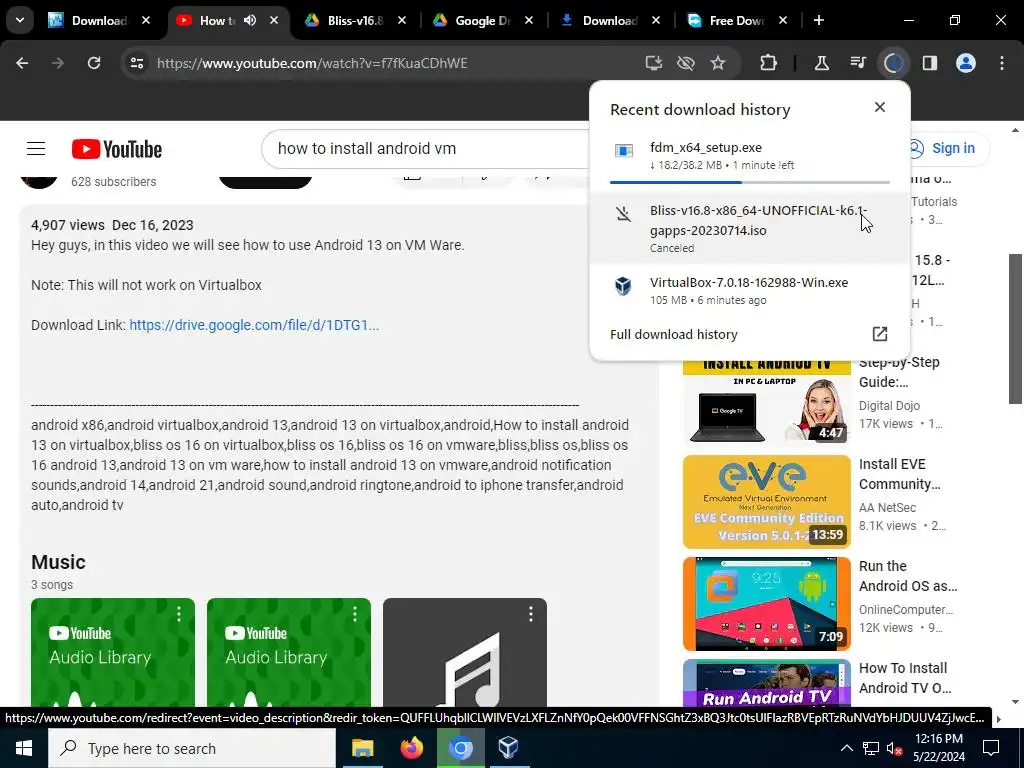Click the Windows taskbar search box
The height and width of the screenshot is (768, 1024).
point(192,748)
